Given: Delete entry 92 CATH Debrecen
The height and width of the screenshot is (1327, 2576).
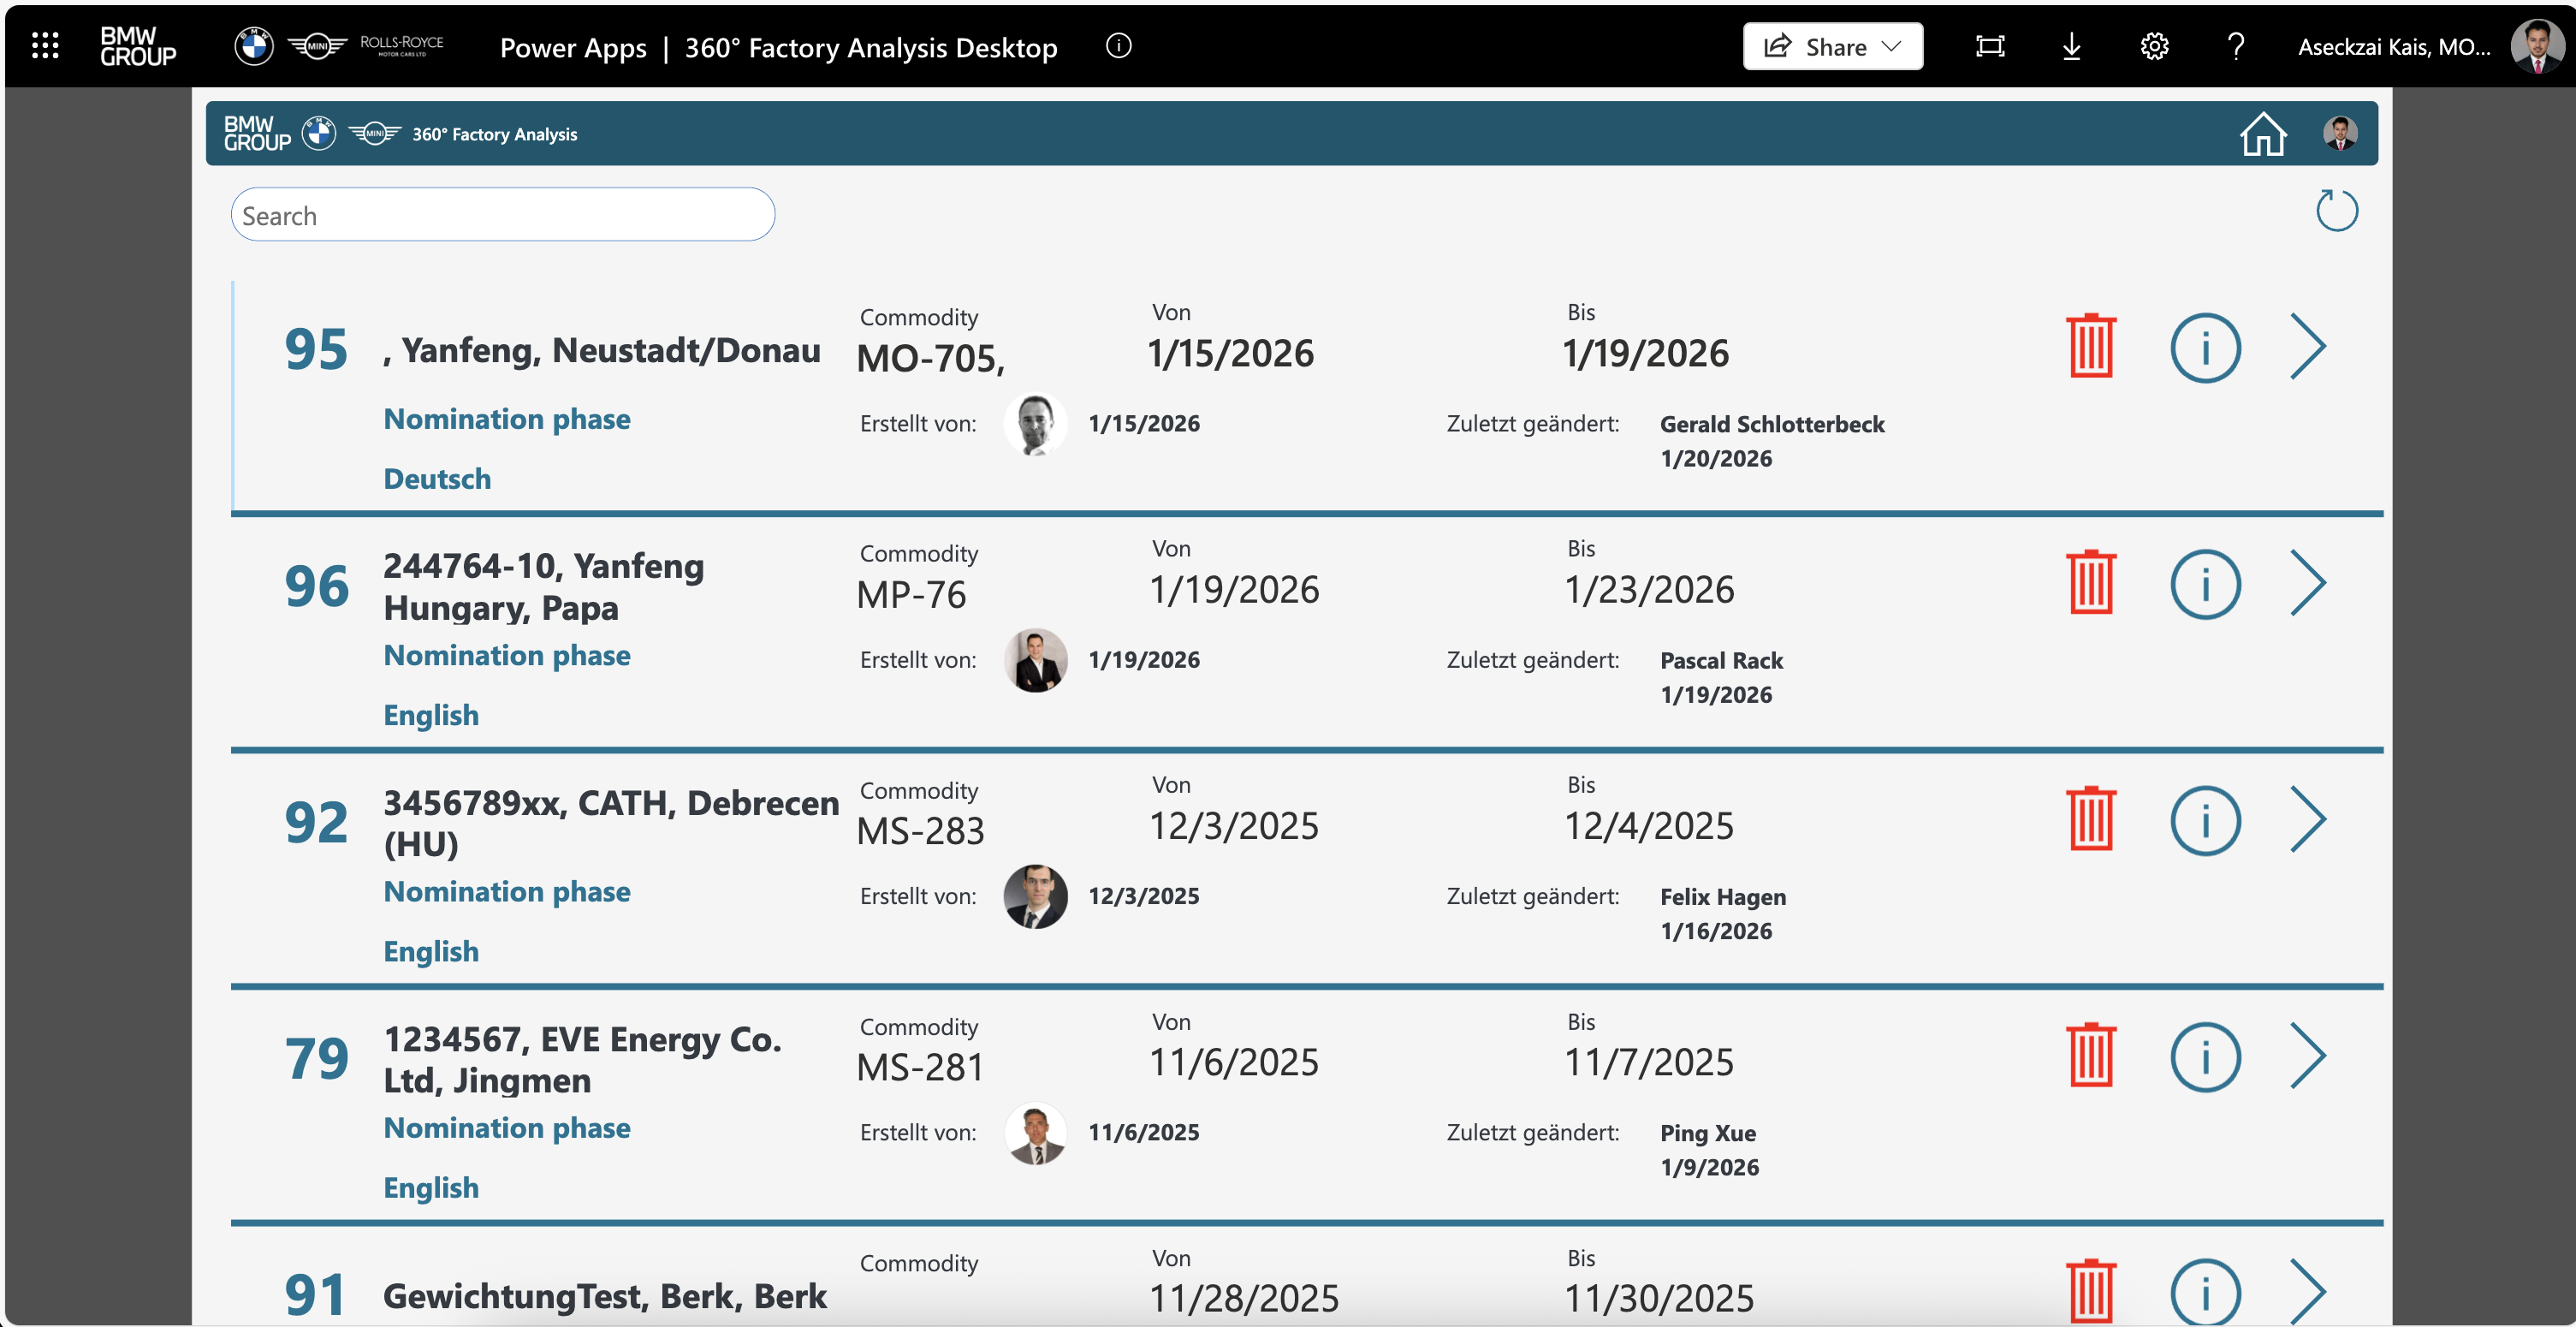Looking at the screenshot, I should coord(2090,820).
